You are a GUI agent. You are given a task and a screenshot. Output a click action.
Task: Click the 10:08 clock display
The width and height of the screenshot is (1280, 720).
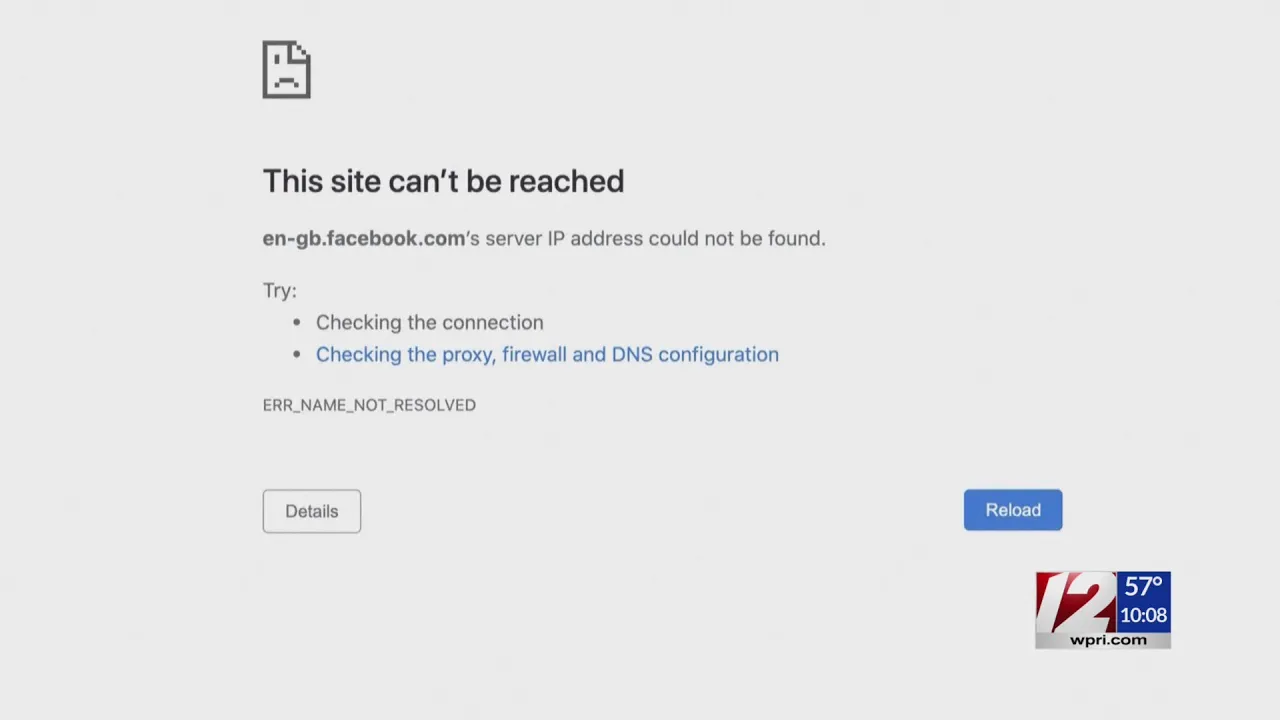(1144, 615)
